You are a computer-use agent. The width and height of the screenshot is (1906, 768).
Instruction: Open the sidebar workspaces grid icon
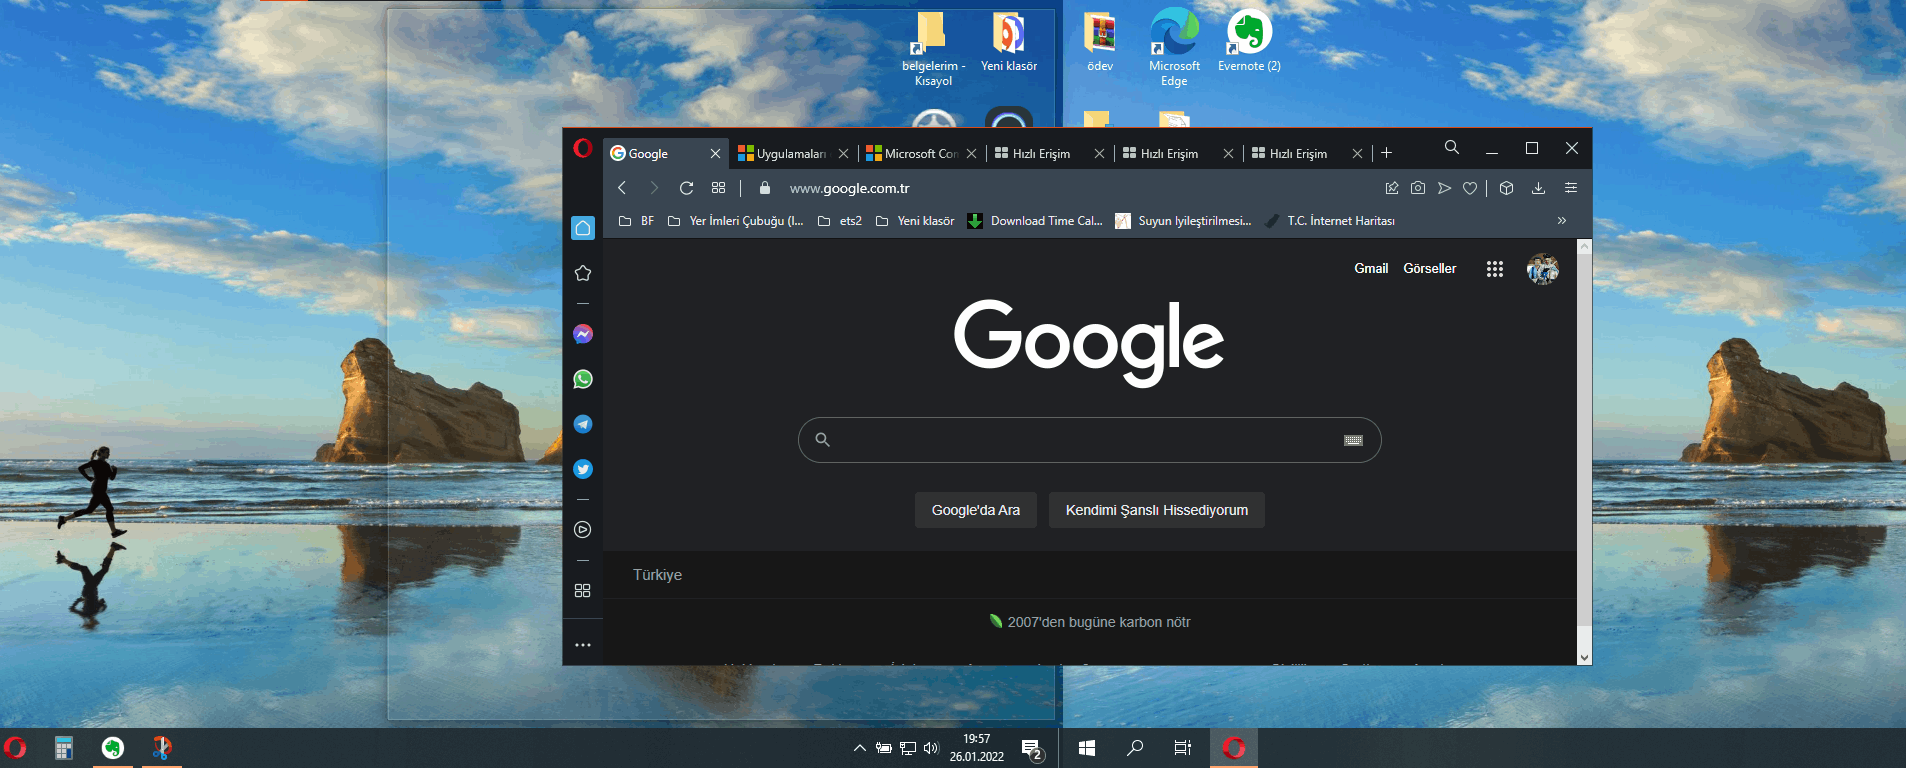[x=583, y=591]
